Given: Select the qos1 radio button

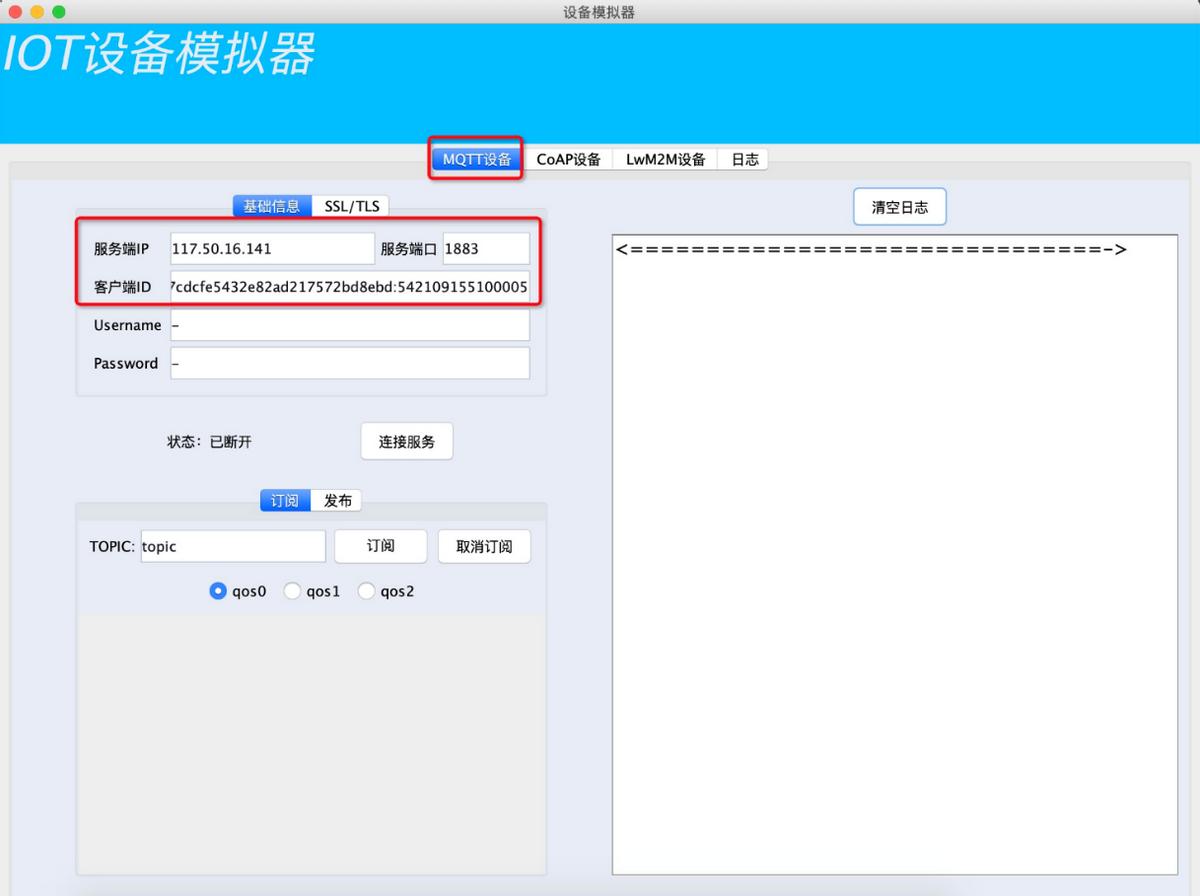Looking at the screenshot, I should [x=312, y=591].
